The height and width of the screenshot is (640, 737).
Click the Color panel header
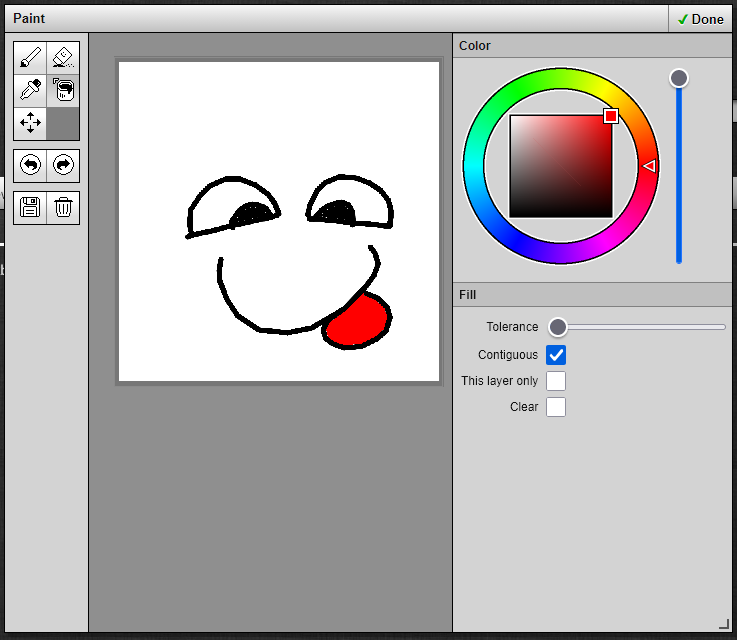coord(592,46)
